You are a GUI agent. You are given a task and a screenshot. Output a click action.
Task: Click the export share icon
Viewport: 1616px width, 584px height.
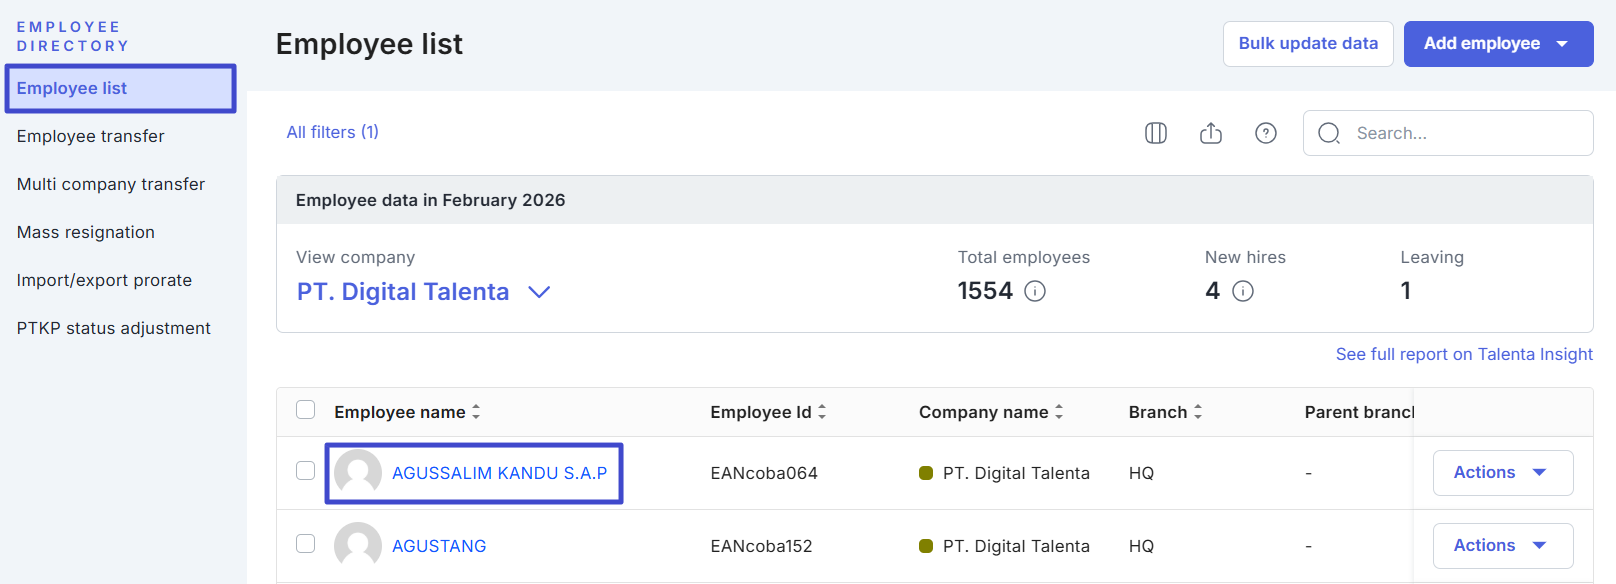pyautogui.click(x=1210, y=133)
